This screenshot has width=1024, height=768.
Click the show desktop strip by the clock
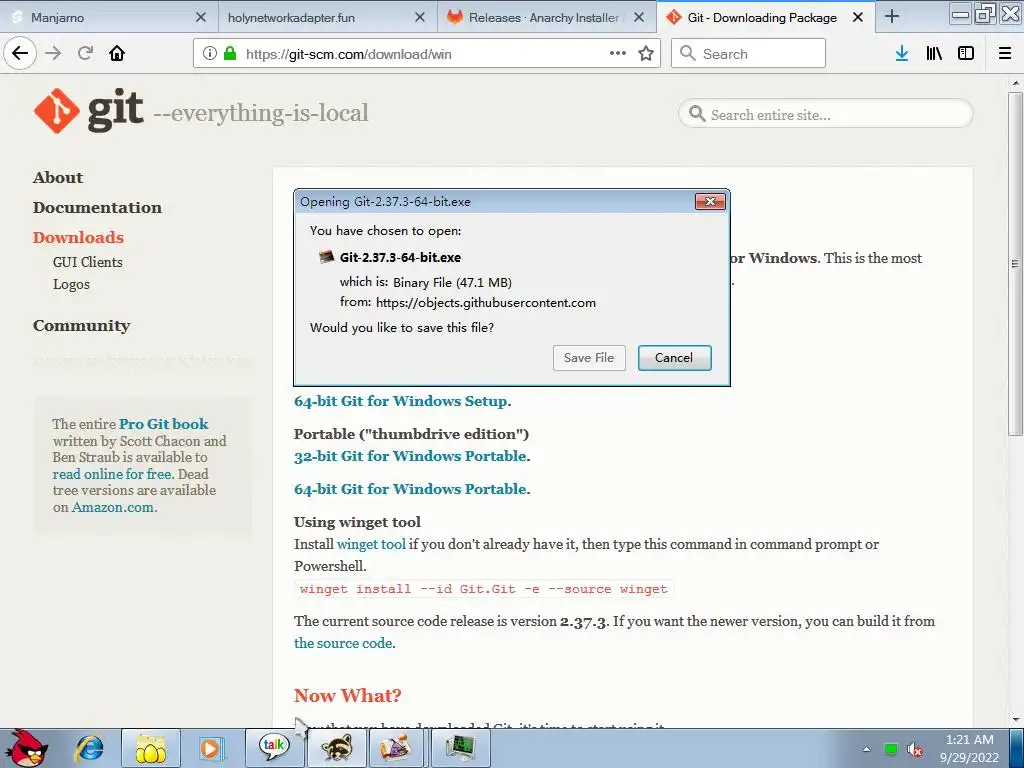1016,748
